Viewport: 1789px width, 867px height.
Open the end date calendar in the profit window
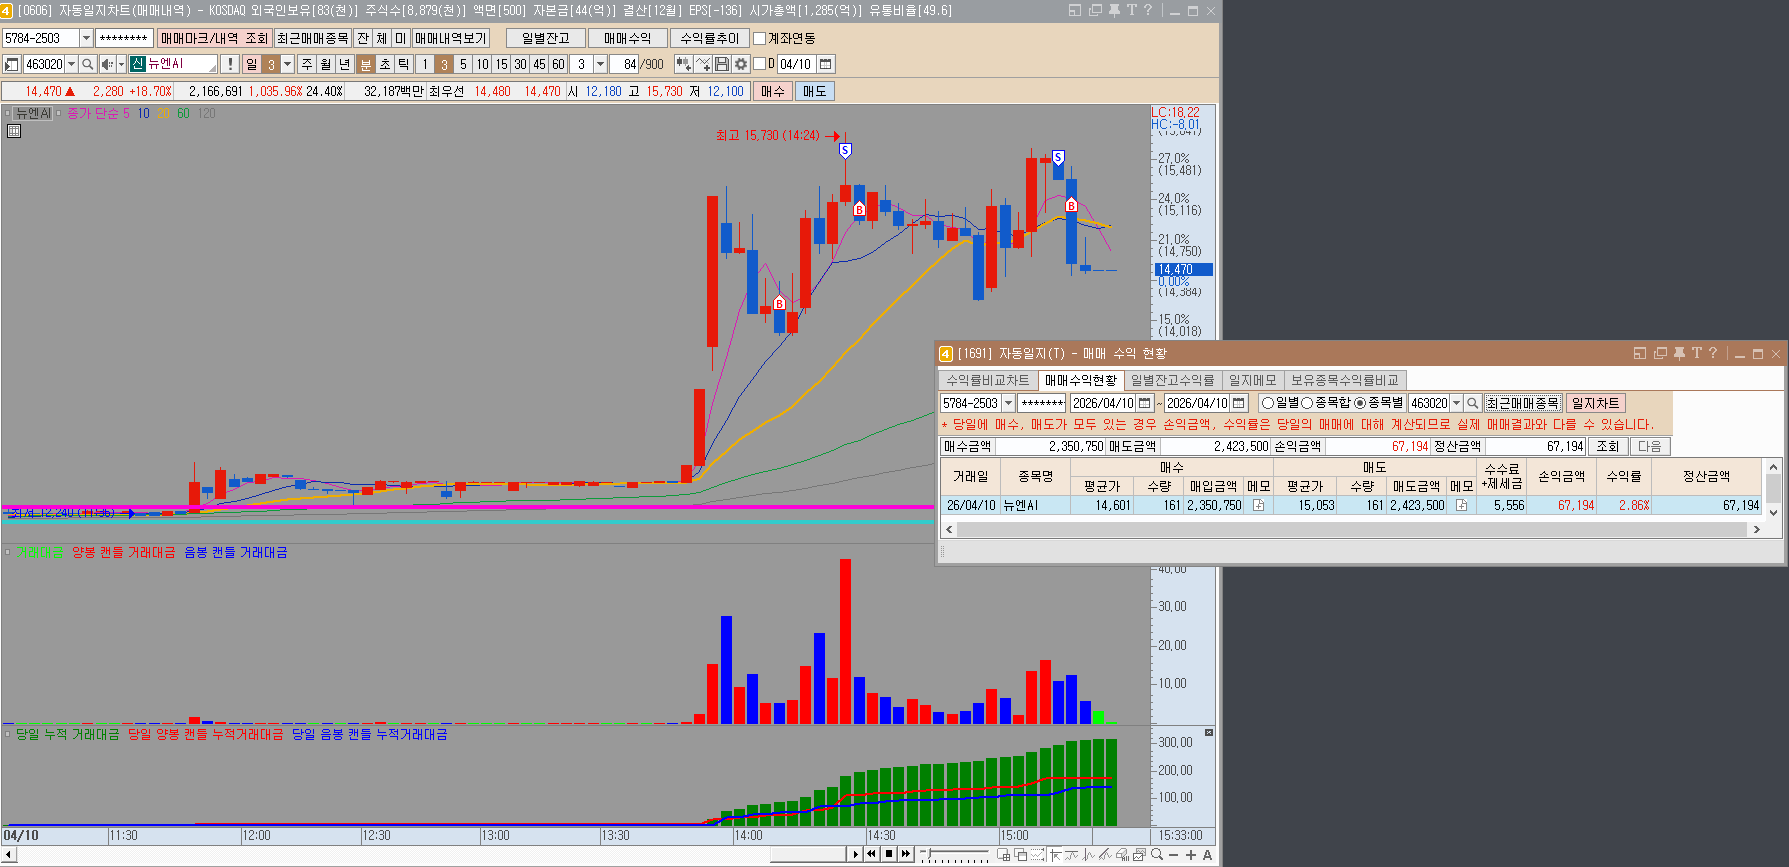click(1239, 403)
